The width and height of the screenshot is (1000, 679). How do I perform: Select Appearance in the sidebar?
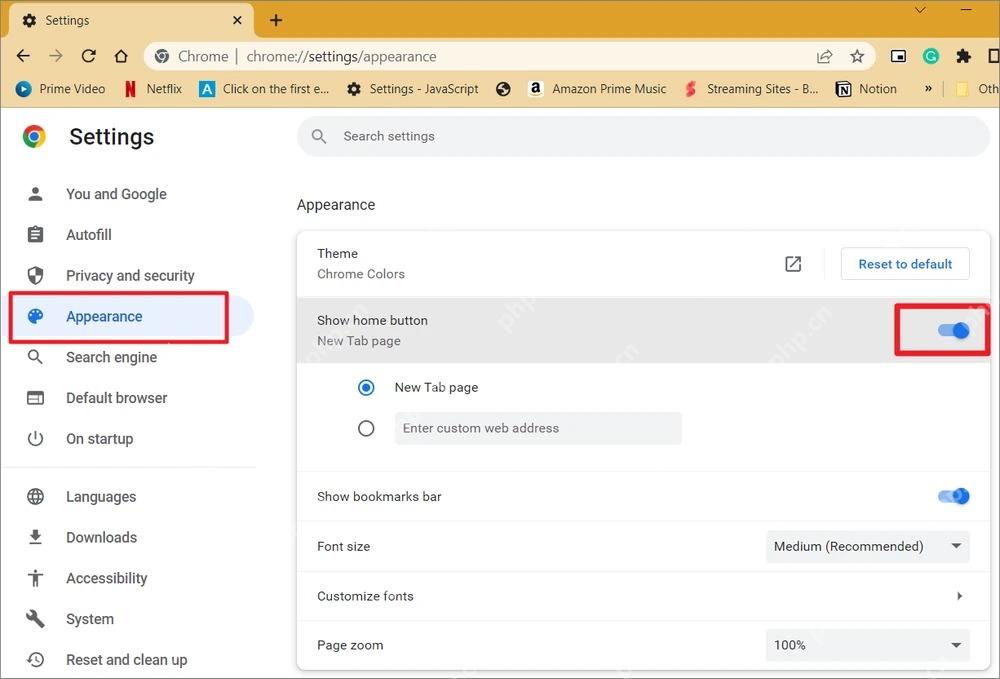tap(104, 316)
